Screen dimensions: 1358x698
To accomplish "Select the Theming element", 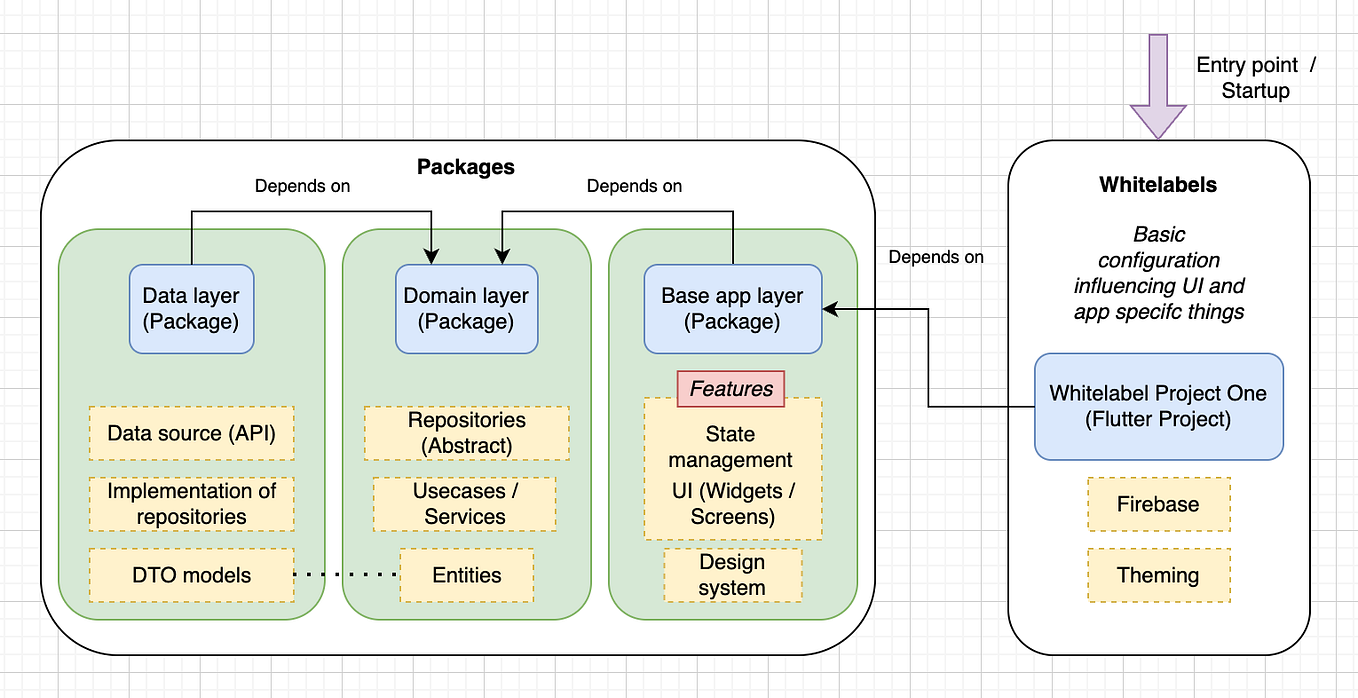I will click(1158, 575).
